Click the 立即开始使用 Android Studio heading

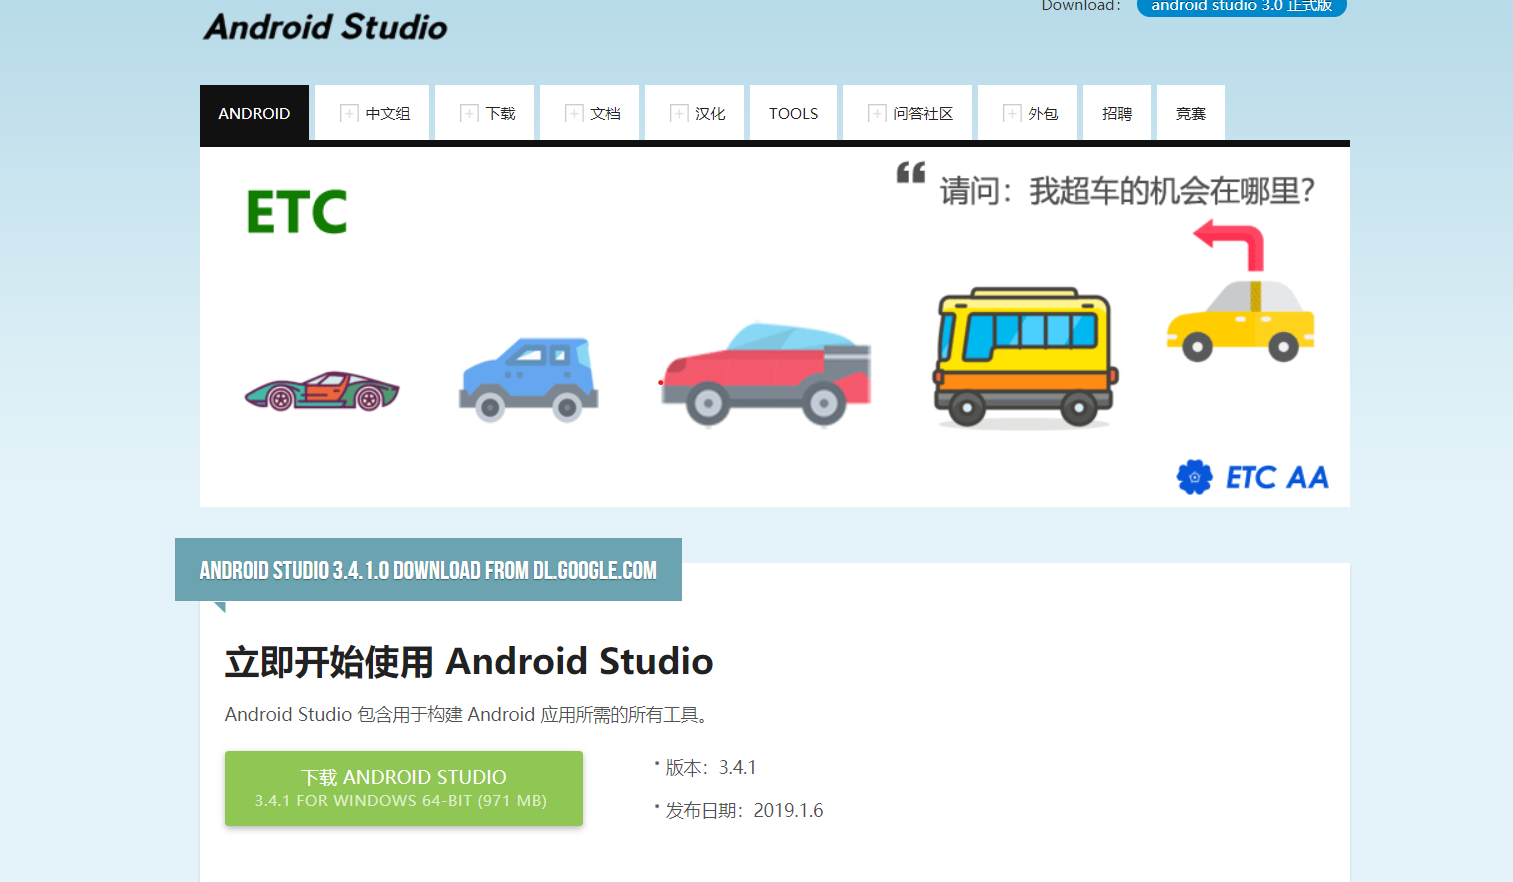(x=469, y=662)
